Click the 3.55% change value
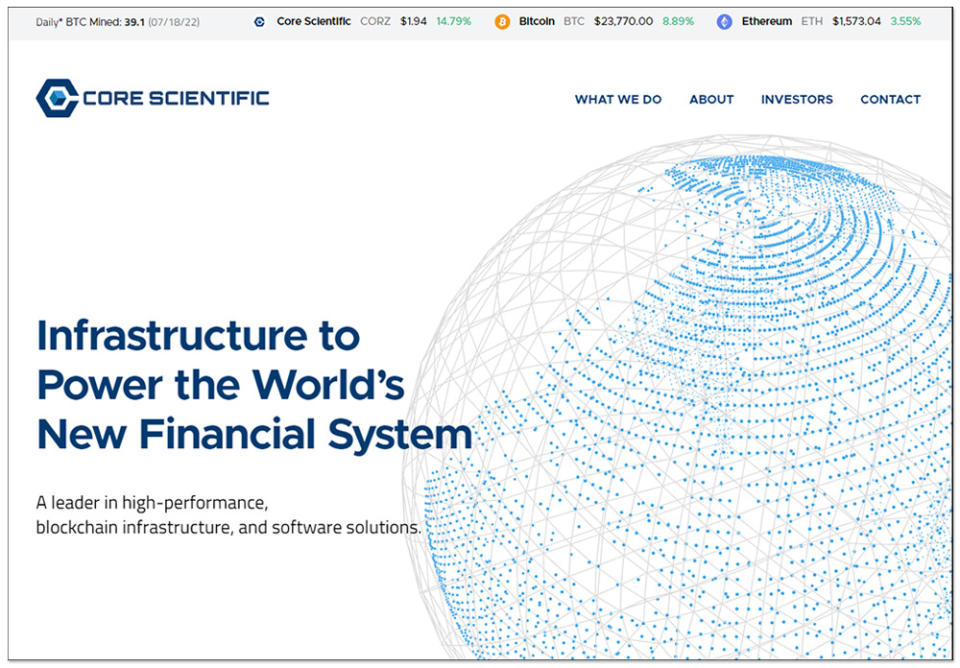This screenshot has height=668, width=960. pyautogui.click(x=906, y=21)
